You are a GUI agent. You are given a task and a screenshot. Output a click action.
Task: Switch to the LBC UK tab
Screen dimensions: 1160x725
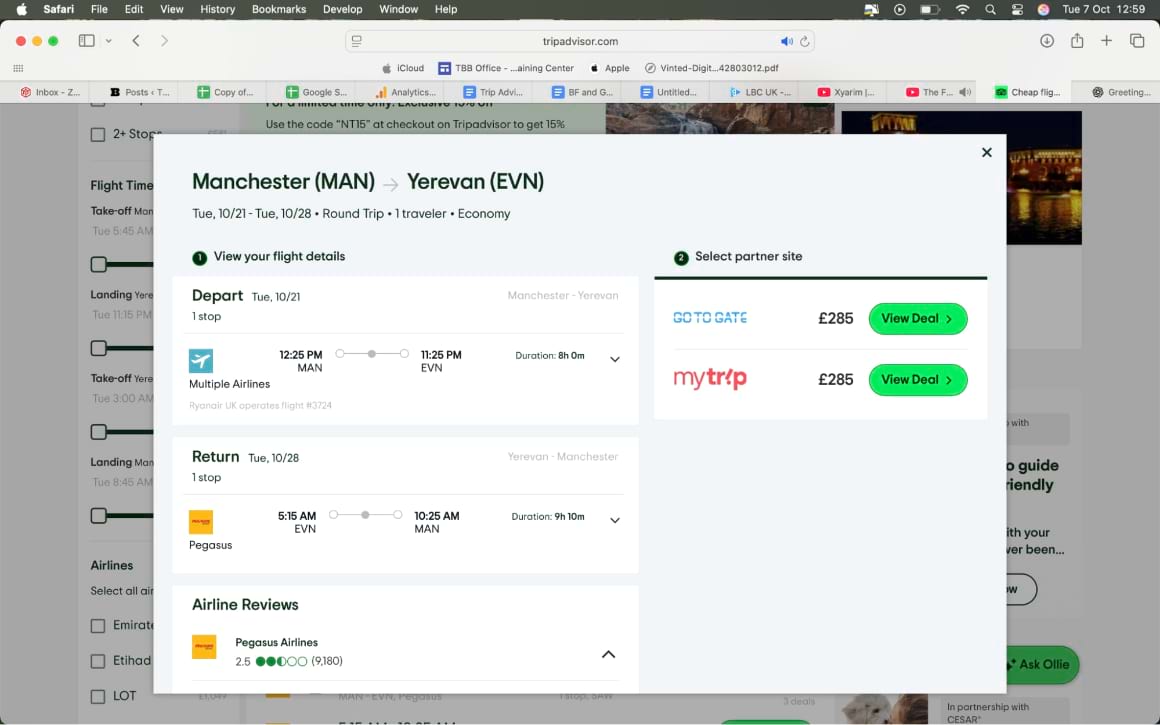(x=761, y=92)
